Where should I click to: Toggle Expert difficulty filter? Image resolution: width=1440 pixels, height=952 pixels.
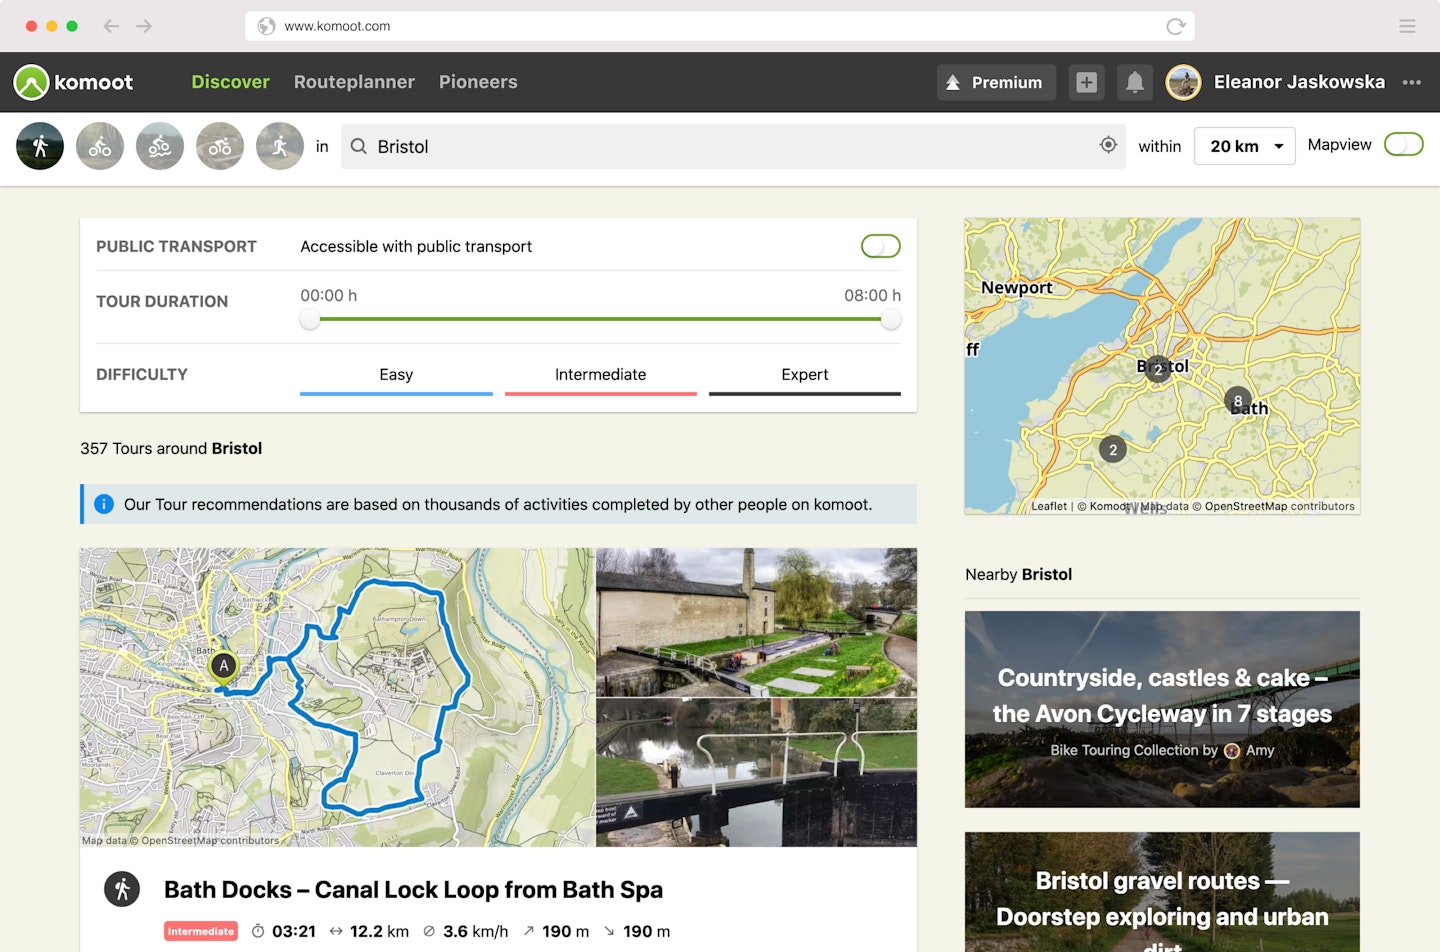click(x=805, y=378)
